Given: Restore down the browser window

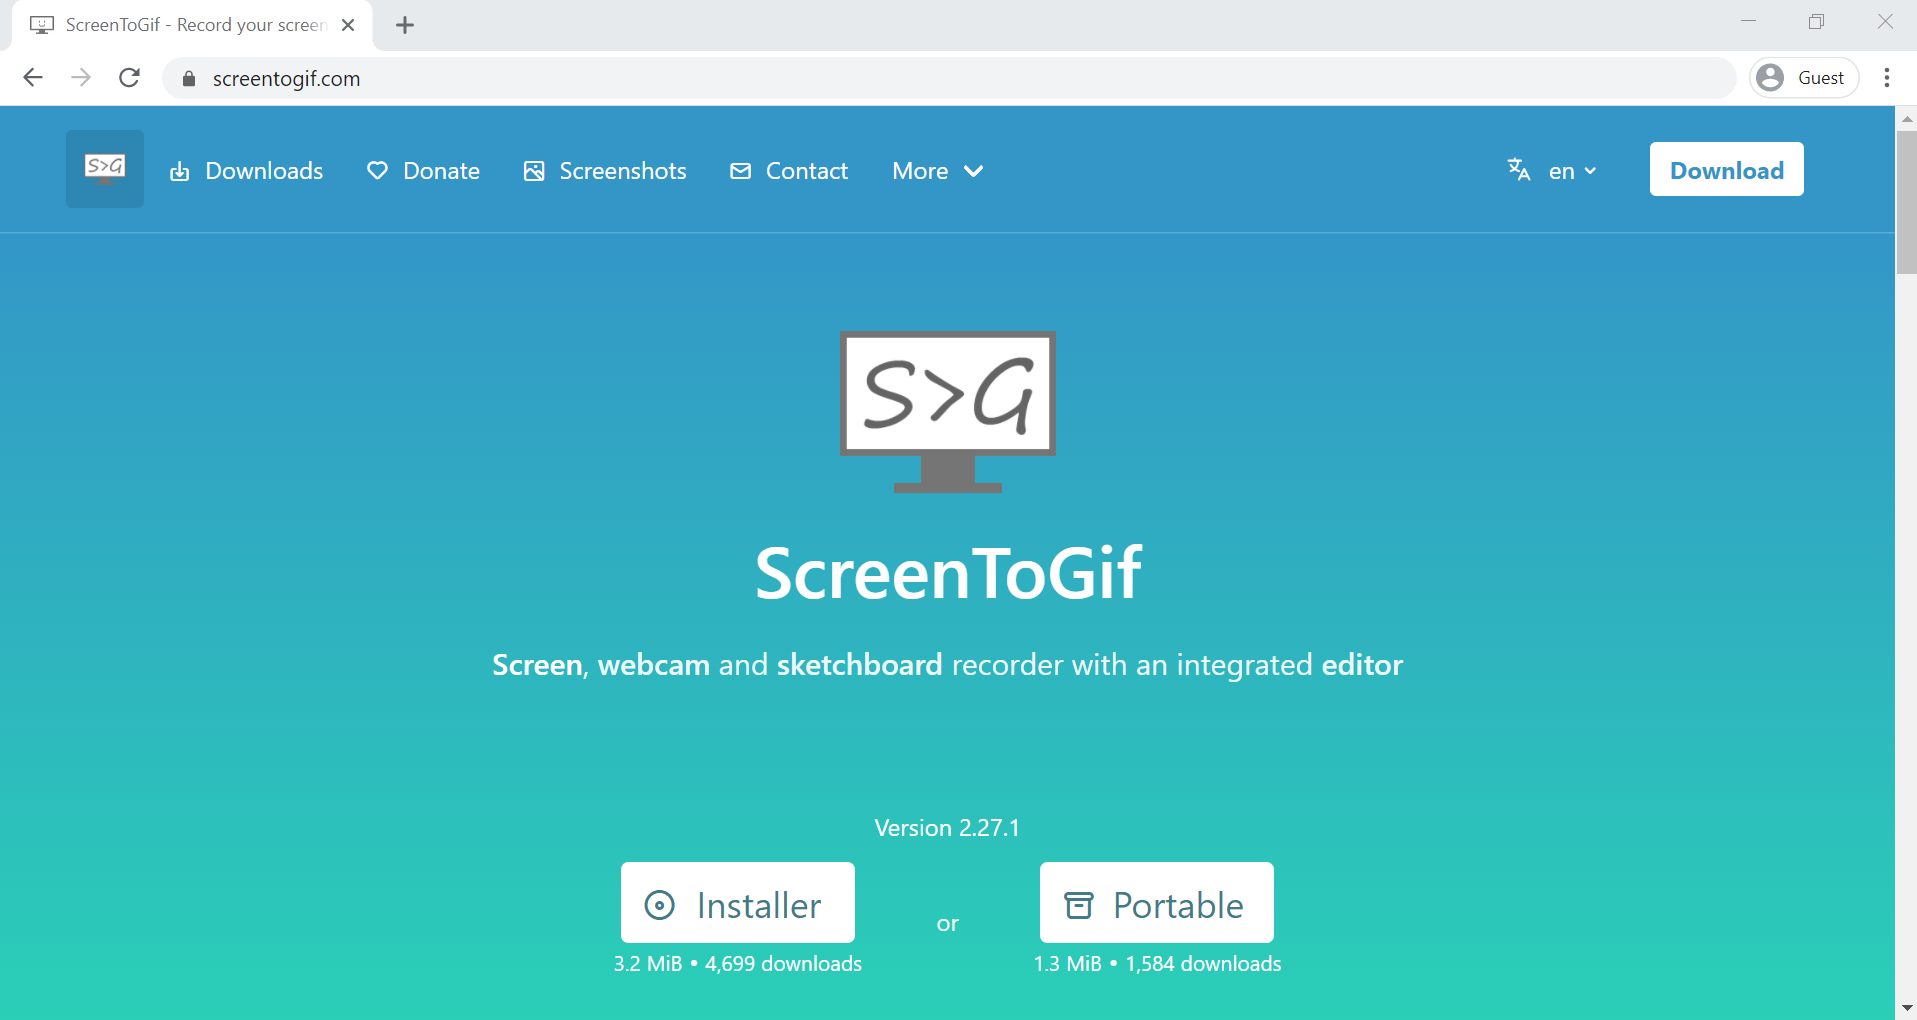Looking at the screenshot, I should tap(1816, 21).
